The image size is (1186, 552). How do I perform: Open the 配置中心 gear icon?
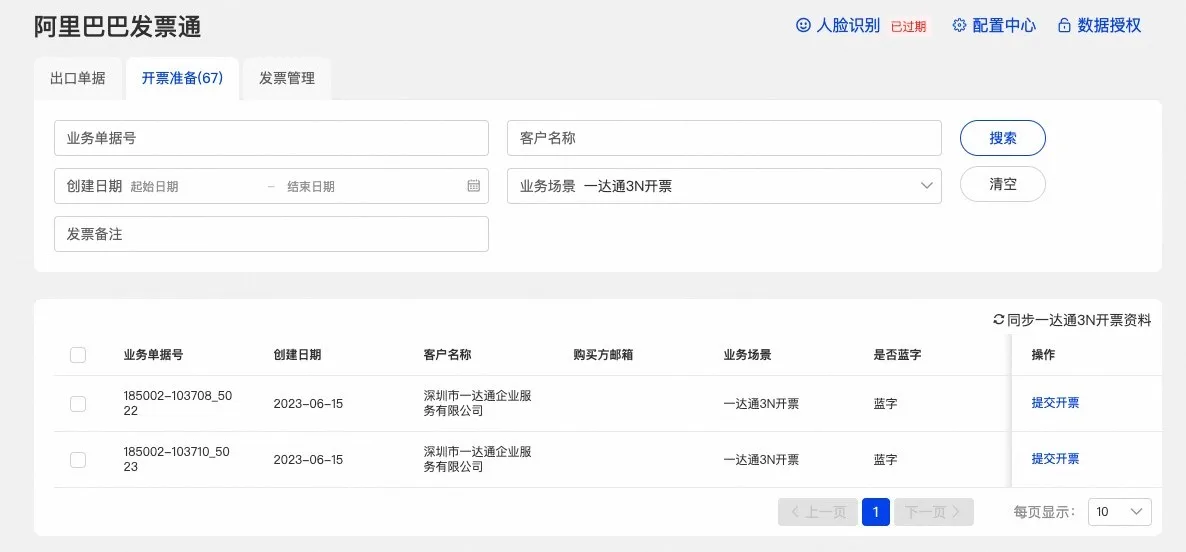tap(959, 26)
